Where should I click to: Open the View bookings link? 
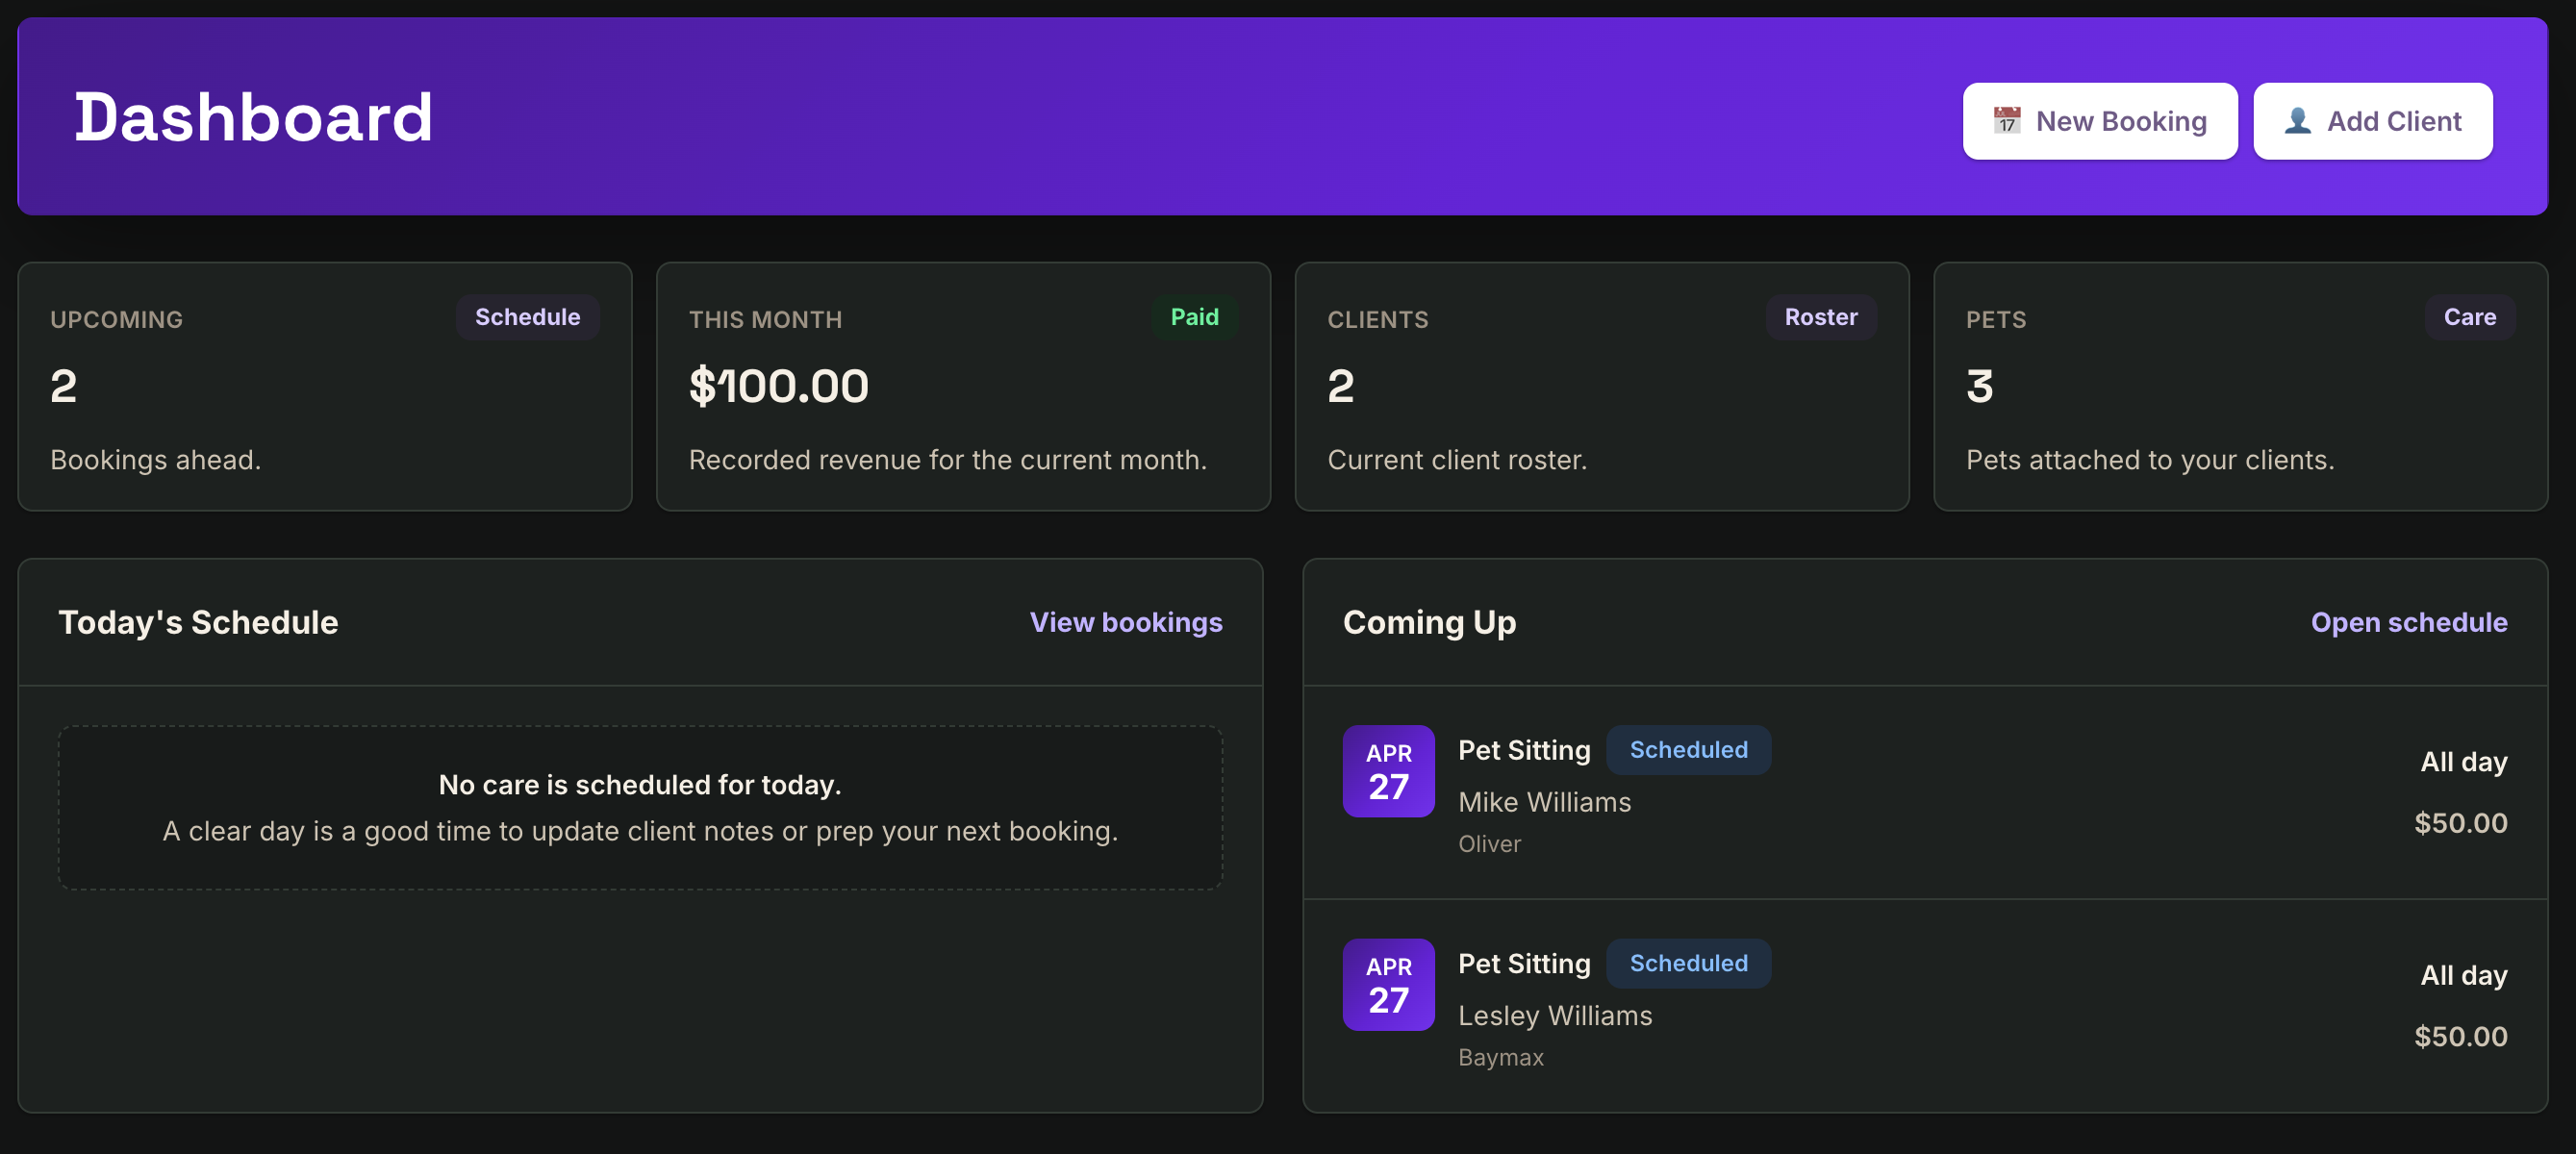[x=1125, y=622]
